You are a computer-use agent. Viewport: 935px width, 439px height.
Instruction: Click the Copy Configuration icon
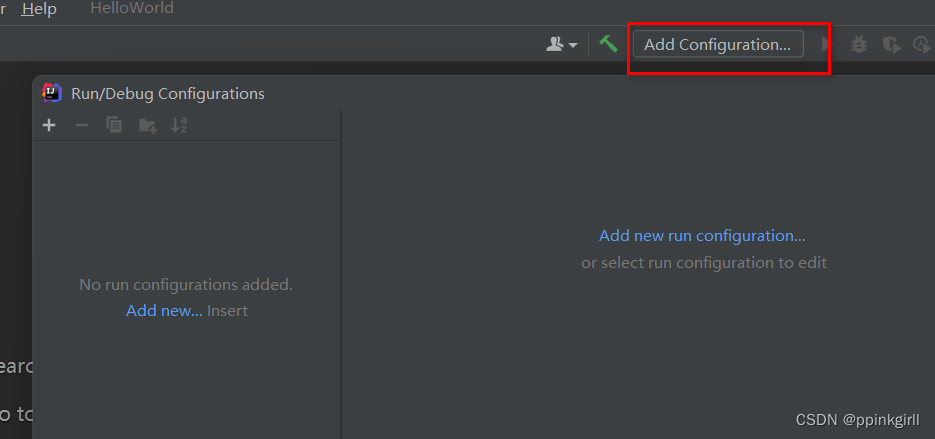(x=114, y=125)
